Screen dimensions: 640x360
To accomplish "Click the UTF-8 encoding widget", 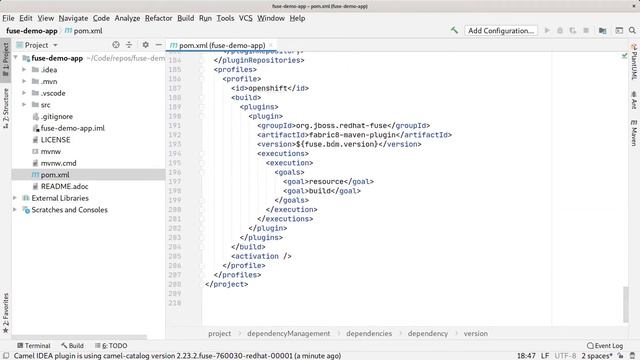I will (566, 356).
